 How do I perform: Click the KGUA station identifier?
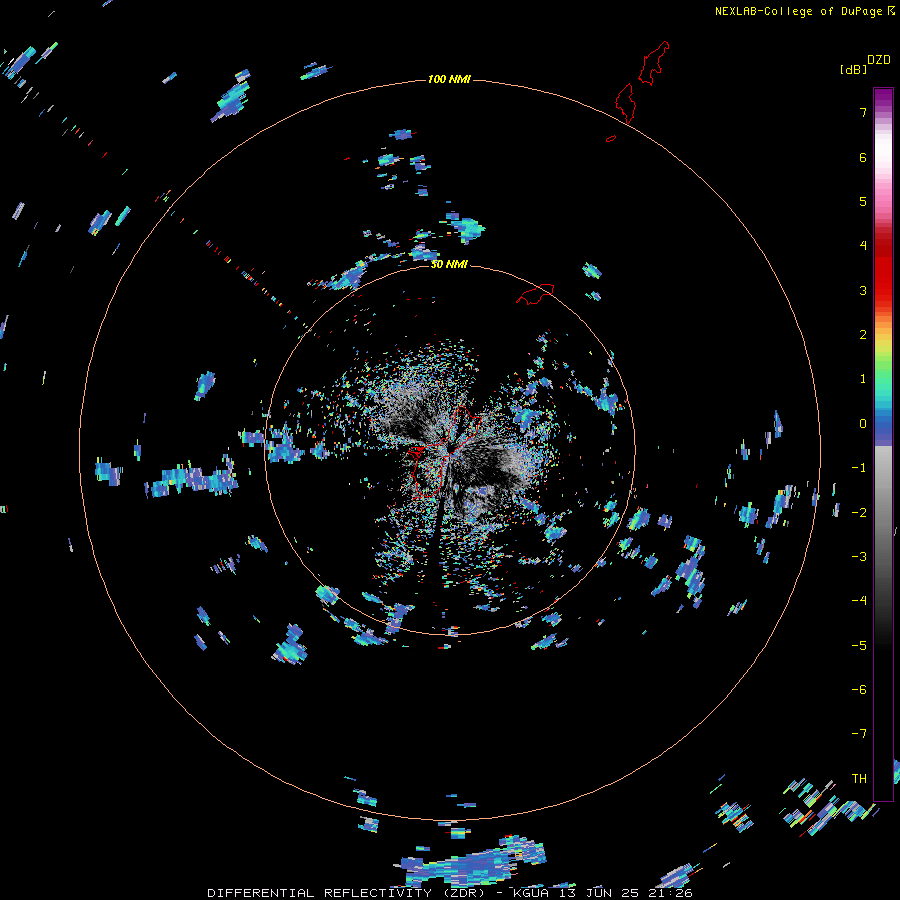532,893
